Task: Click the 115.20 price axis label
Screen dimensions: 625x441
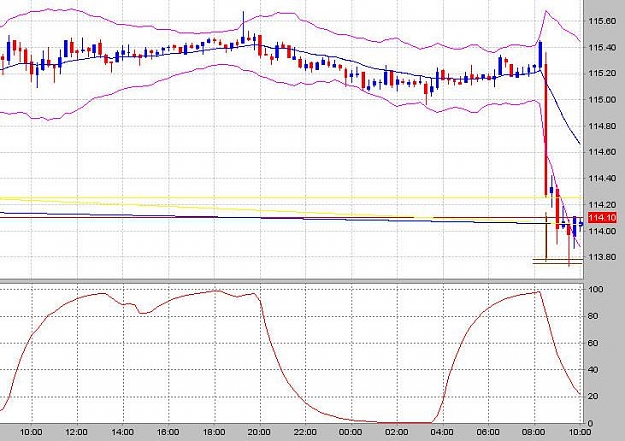Action: coord(602,73)
